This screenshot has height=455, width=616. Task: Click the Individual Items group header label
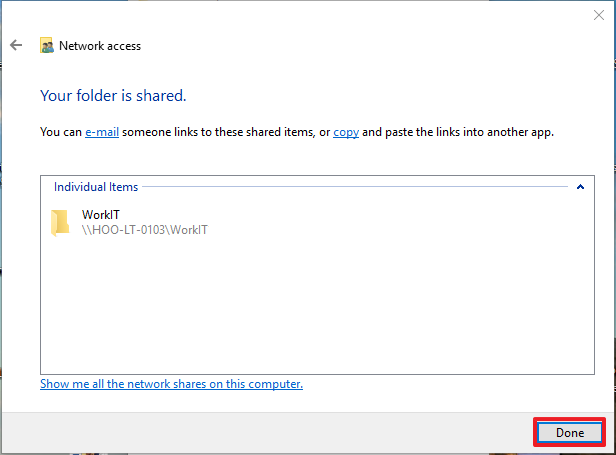point(96,187)
